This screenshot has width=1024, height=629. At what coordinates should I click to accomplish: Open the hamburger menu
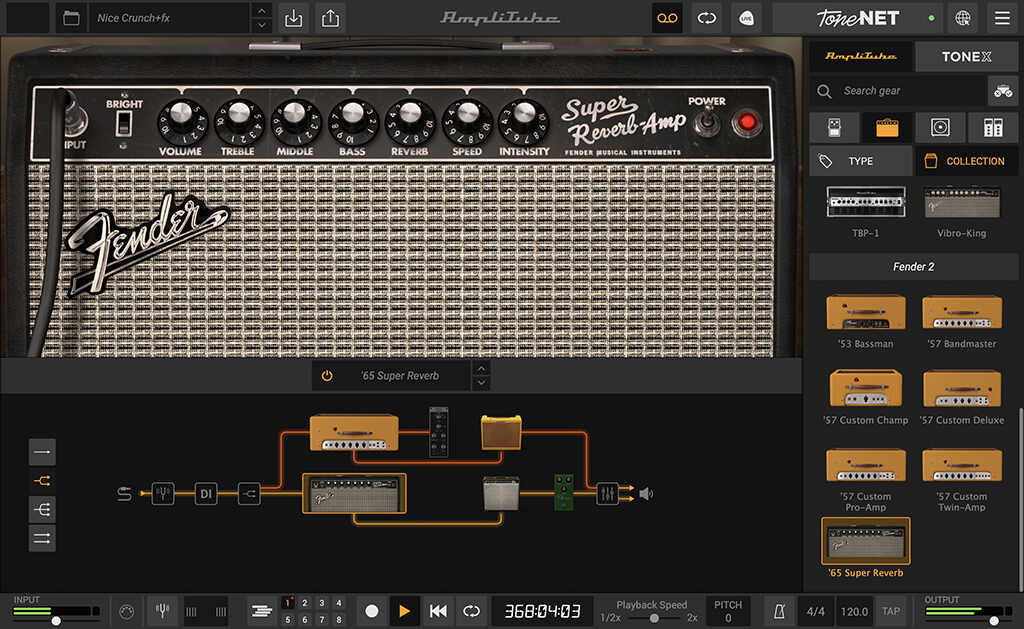tap(1001, 18)
